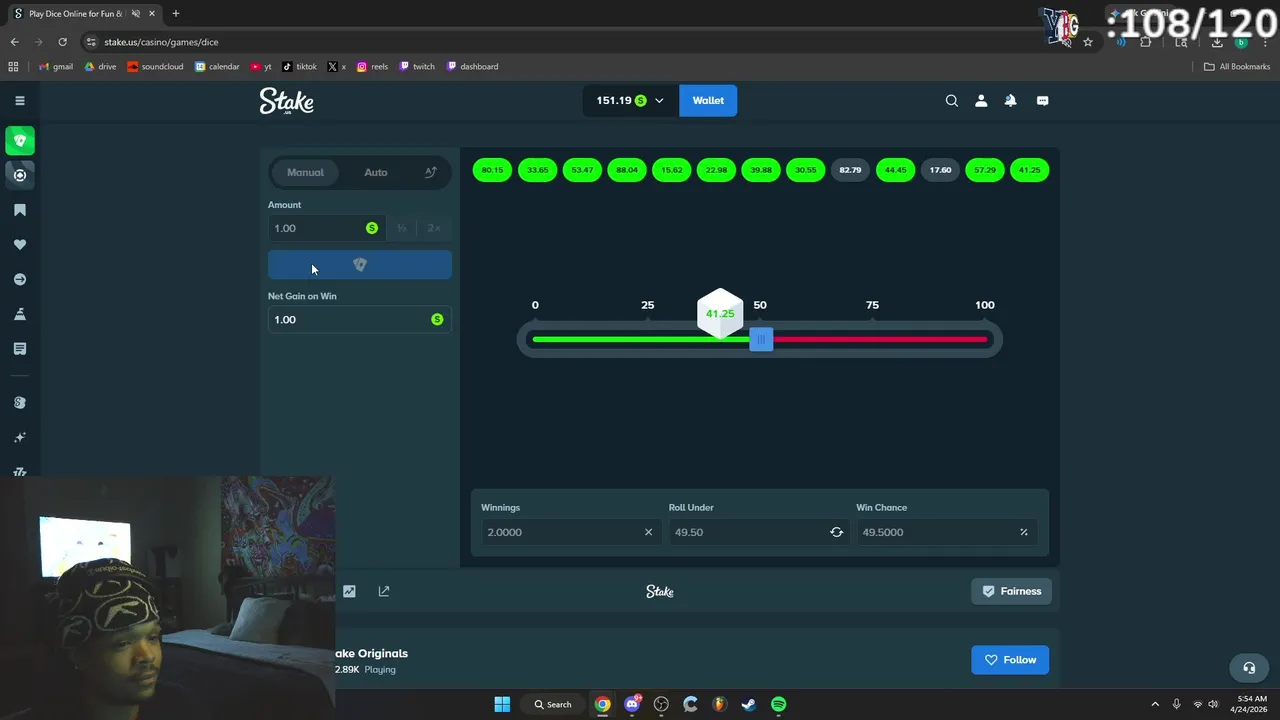Open Chrome extensions puzzle icon
Screen dimensions: 1280x720
[1146, 42]
